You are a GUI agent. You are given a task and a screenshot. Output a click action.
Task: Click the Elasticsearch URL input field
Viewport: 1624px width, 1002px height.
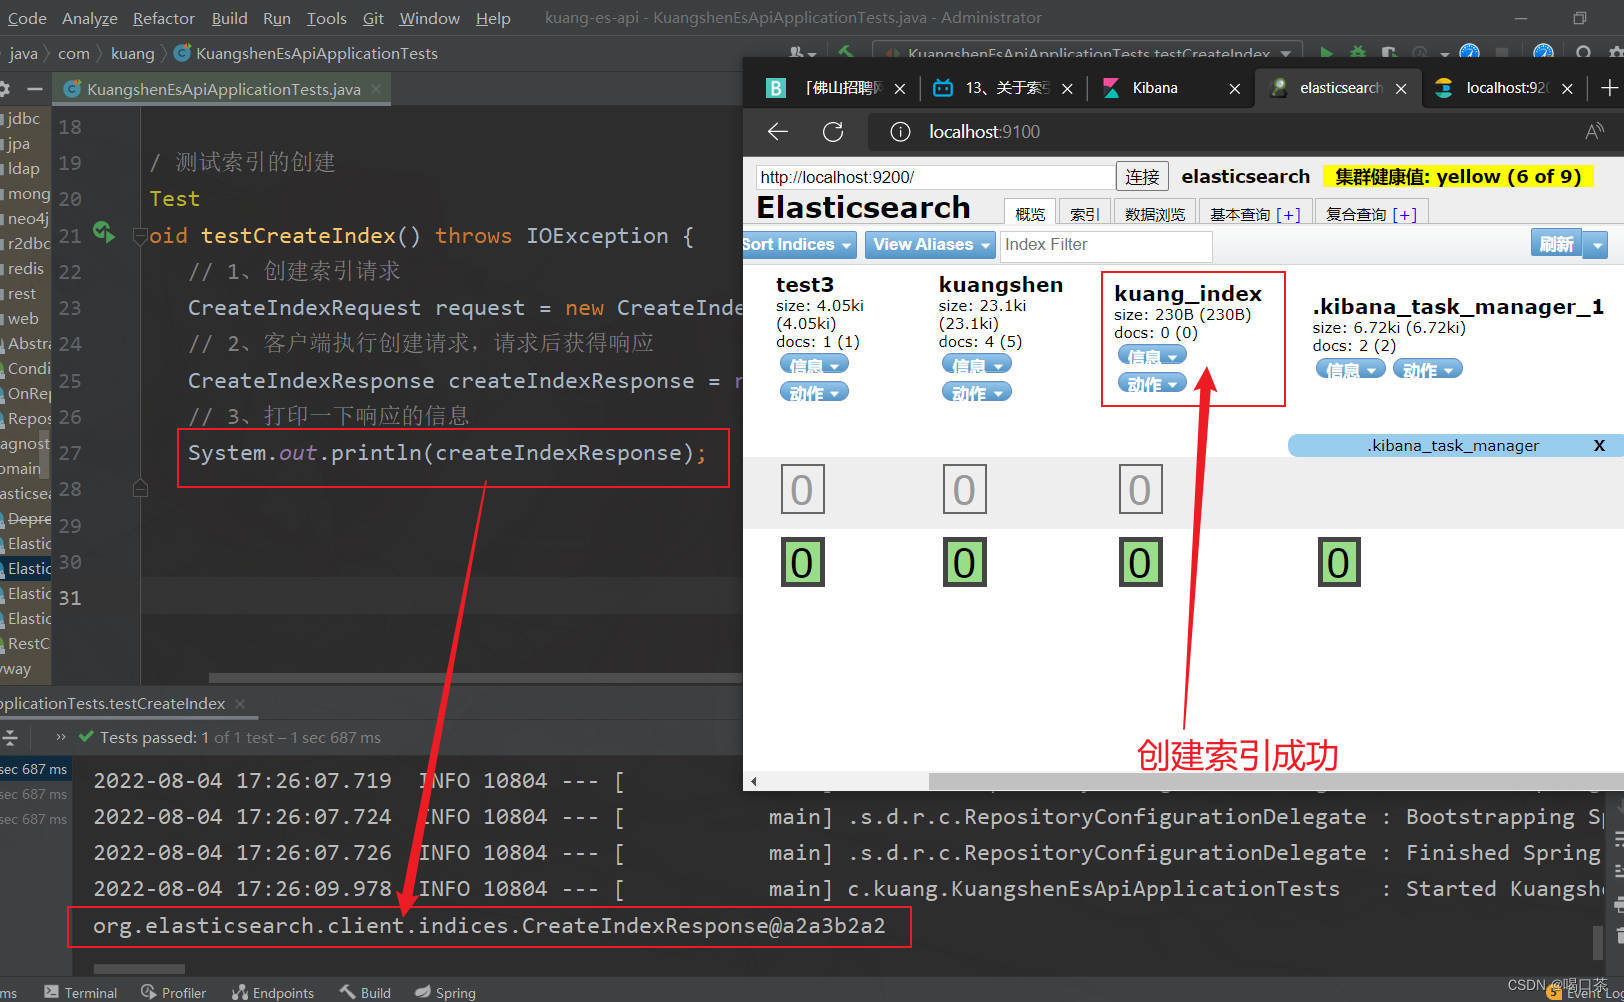tap(935, 177)
